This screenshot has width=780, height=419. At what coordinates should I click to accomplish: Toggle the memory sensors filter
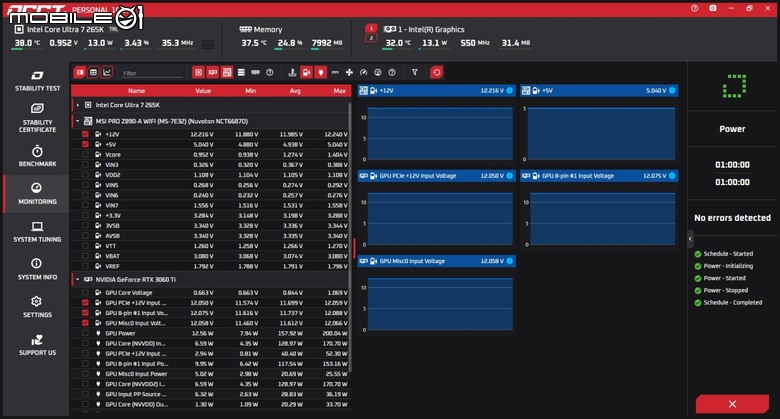[255, 73]
